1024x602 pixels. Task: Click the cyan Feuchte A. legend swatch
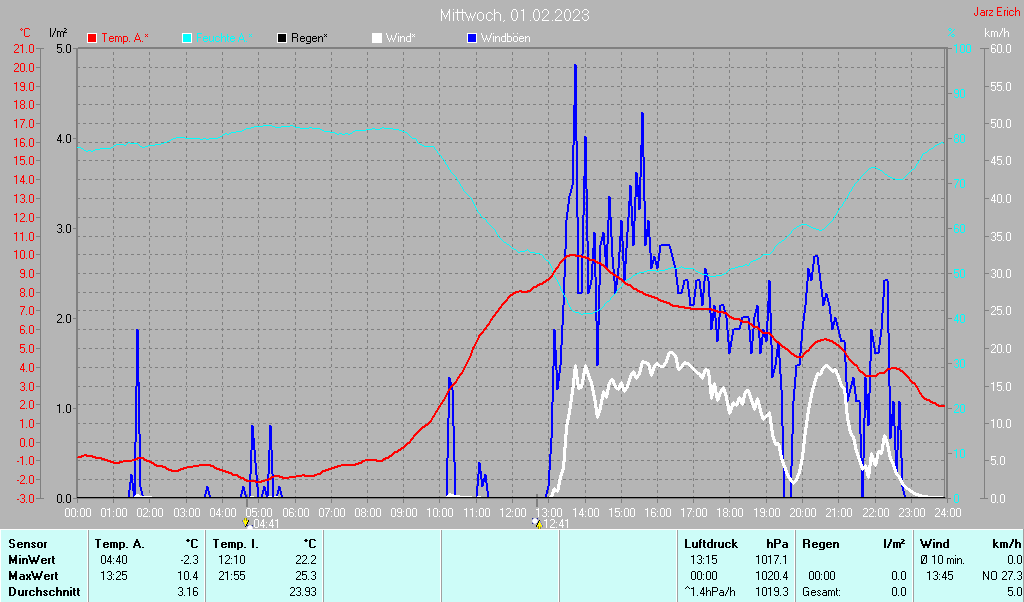[x=187, y=39]
